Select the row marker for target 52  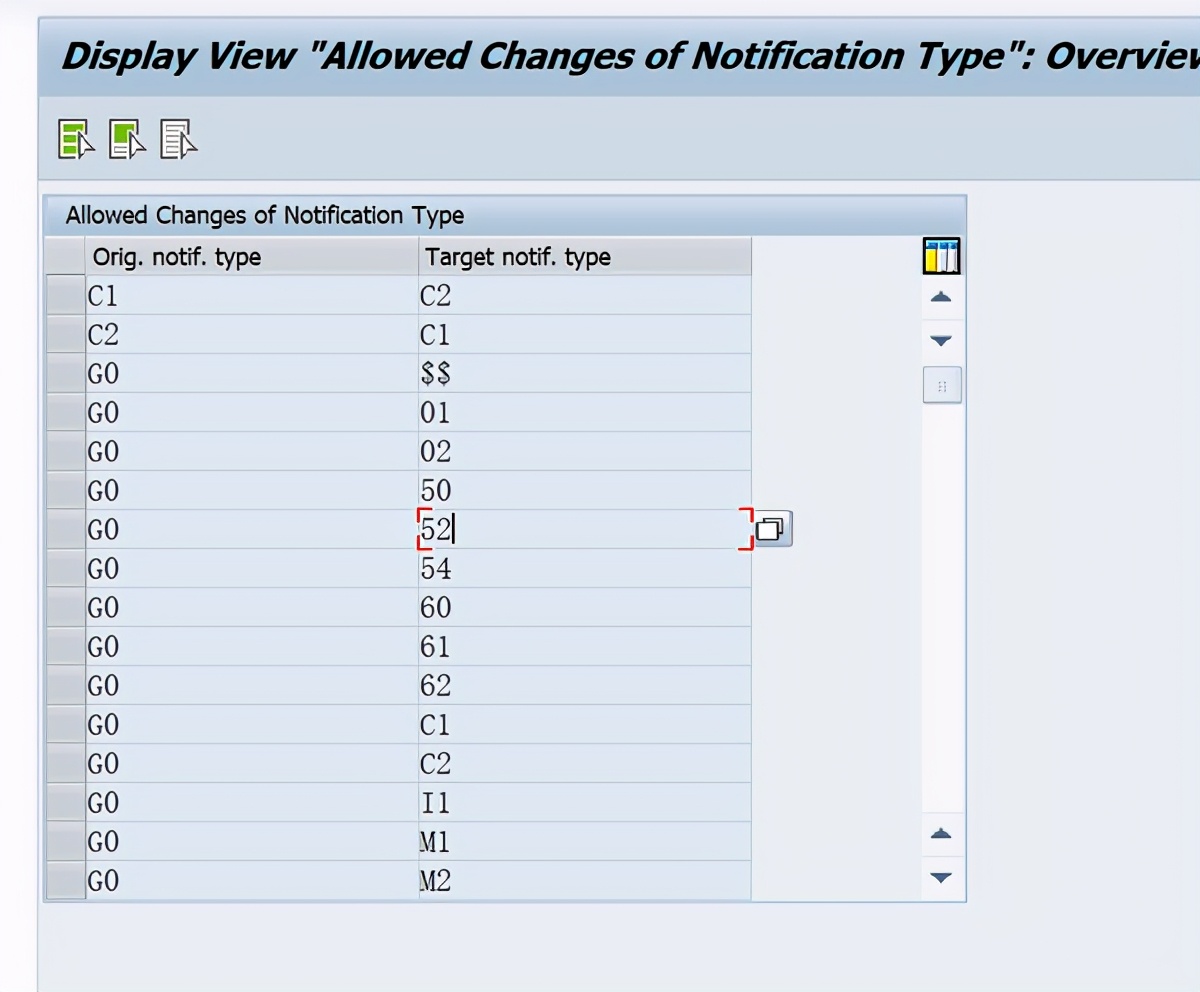coord(66,530)
